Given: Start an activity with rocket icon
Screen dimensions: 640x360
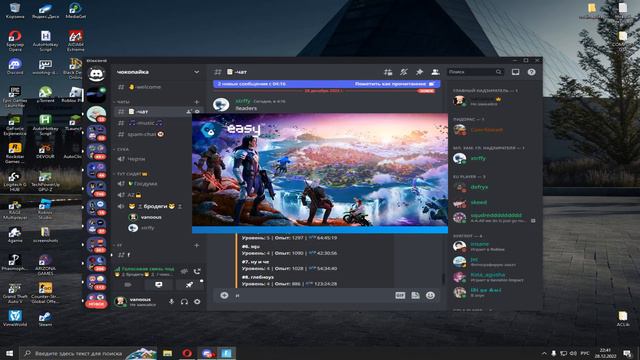Looking at the screenshot, I should 189,284.
